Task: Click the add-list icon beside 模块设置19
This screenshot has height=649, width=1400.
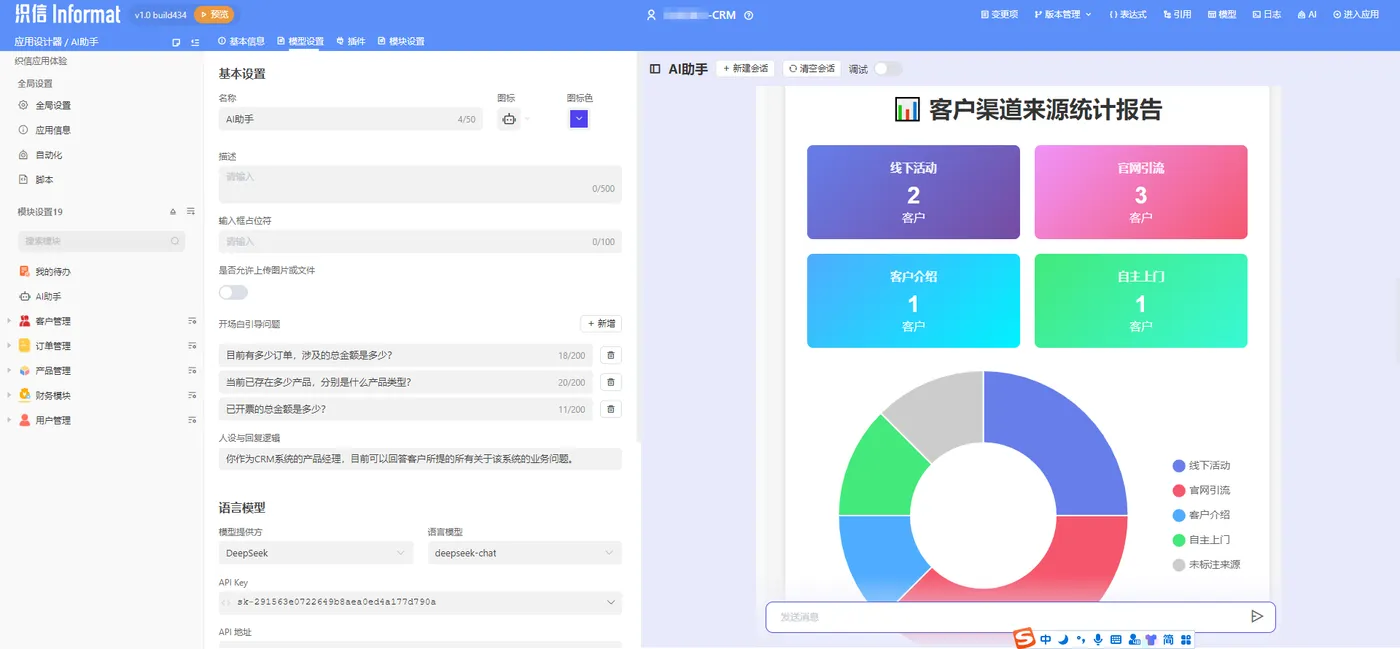Action: click(x=190, y=211)
